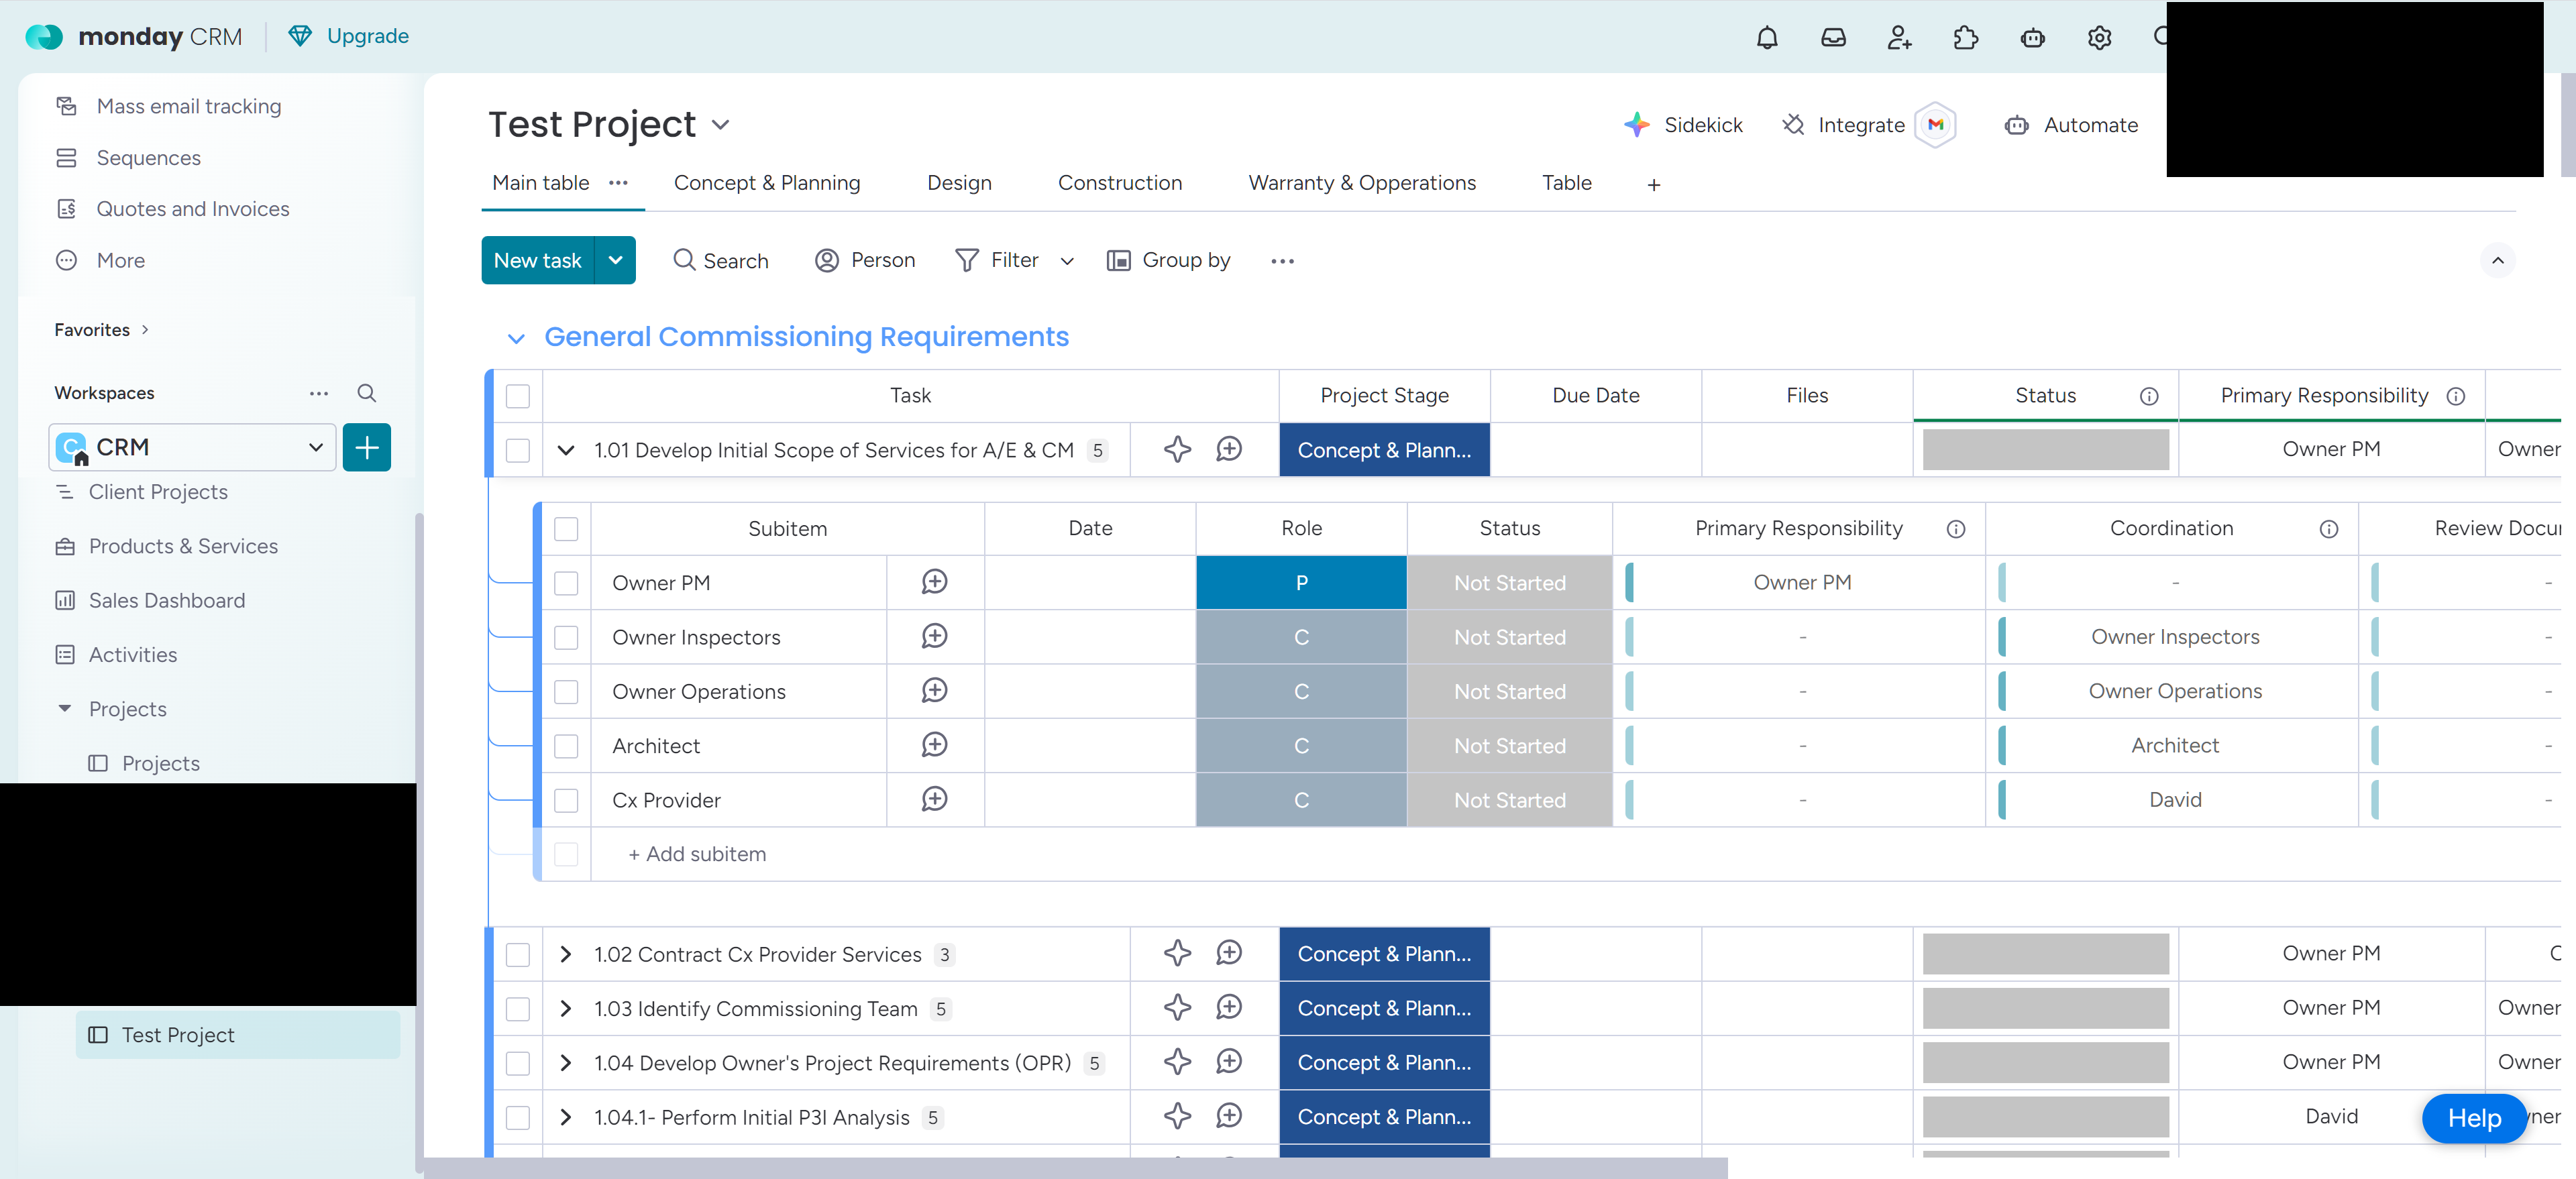Screen dimensions: 2576x1179
Task: Tick the Owner Inspectors subitem checkbox
Action: (x=566, y=637)
